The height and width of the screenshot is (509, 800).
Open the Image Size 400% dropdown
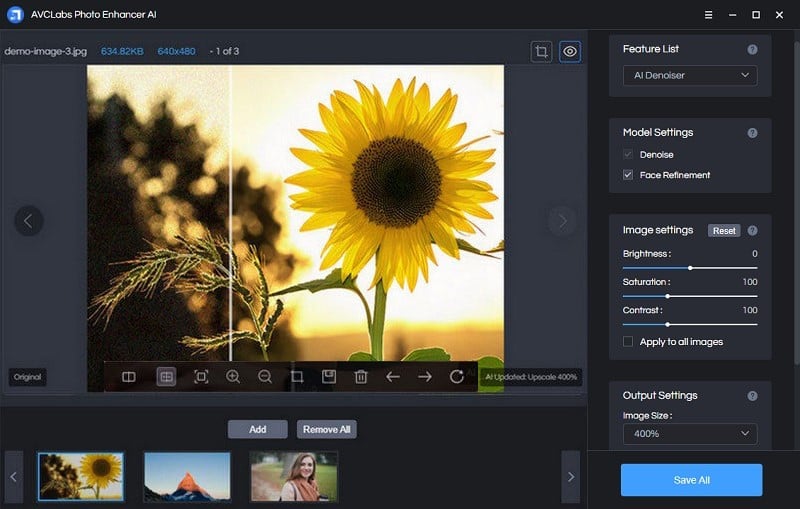690,434
